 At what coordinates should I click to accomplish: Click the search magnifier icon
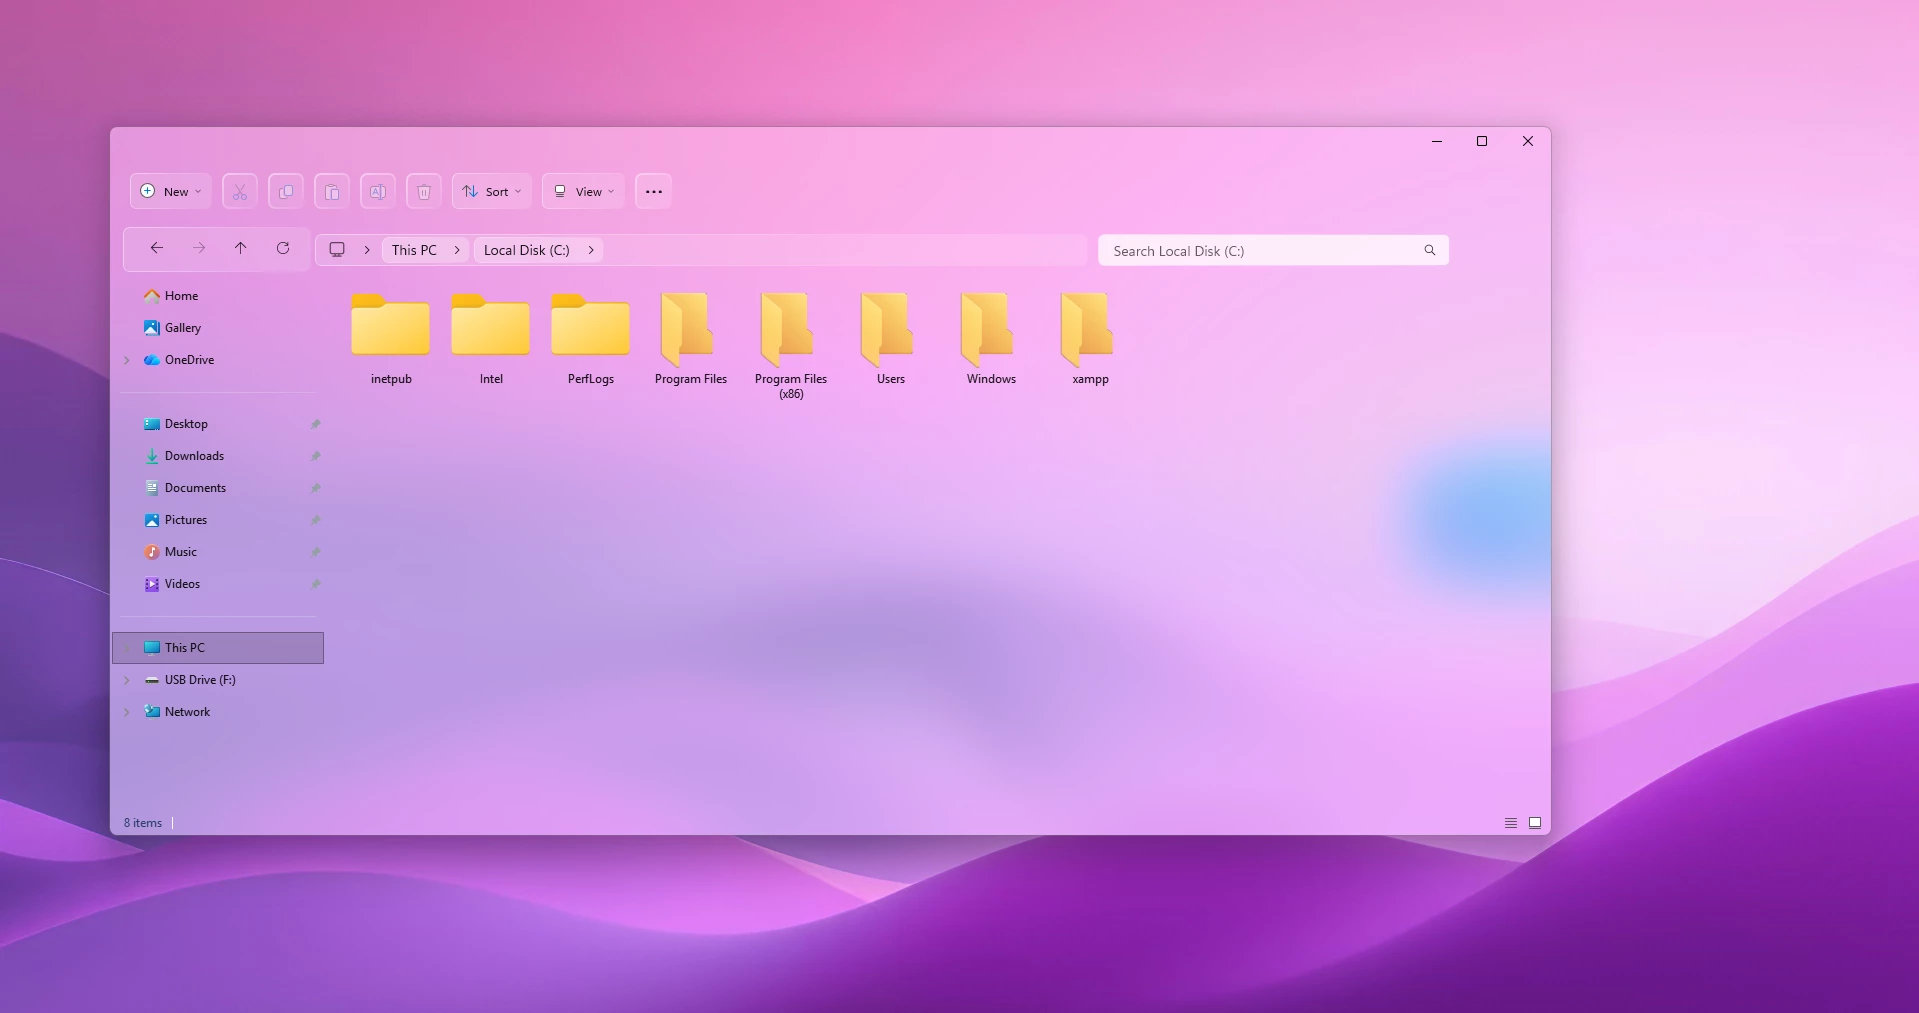(x=1430, y=250)
